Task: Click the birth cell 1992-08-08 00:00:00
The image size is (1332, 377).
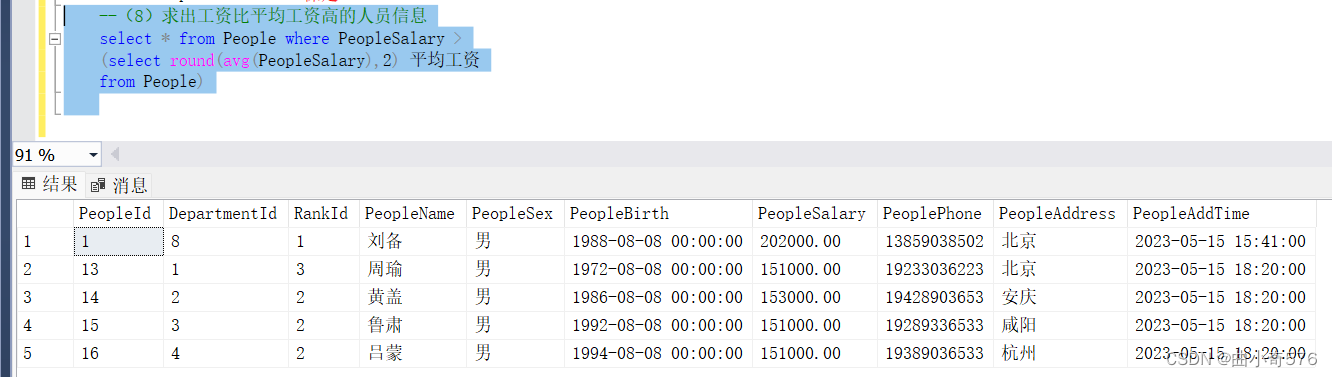Action: pyautogui.click(x=659, y=325)
